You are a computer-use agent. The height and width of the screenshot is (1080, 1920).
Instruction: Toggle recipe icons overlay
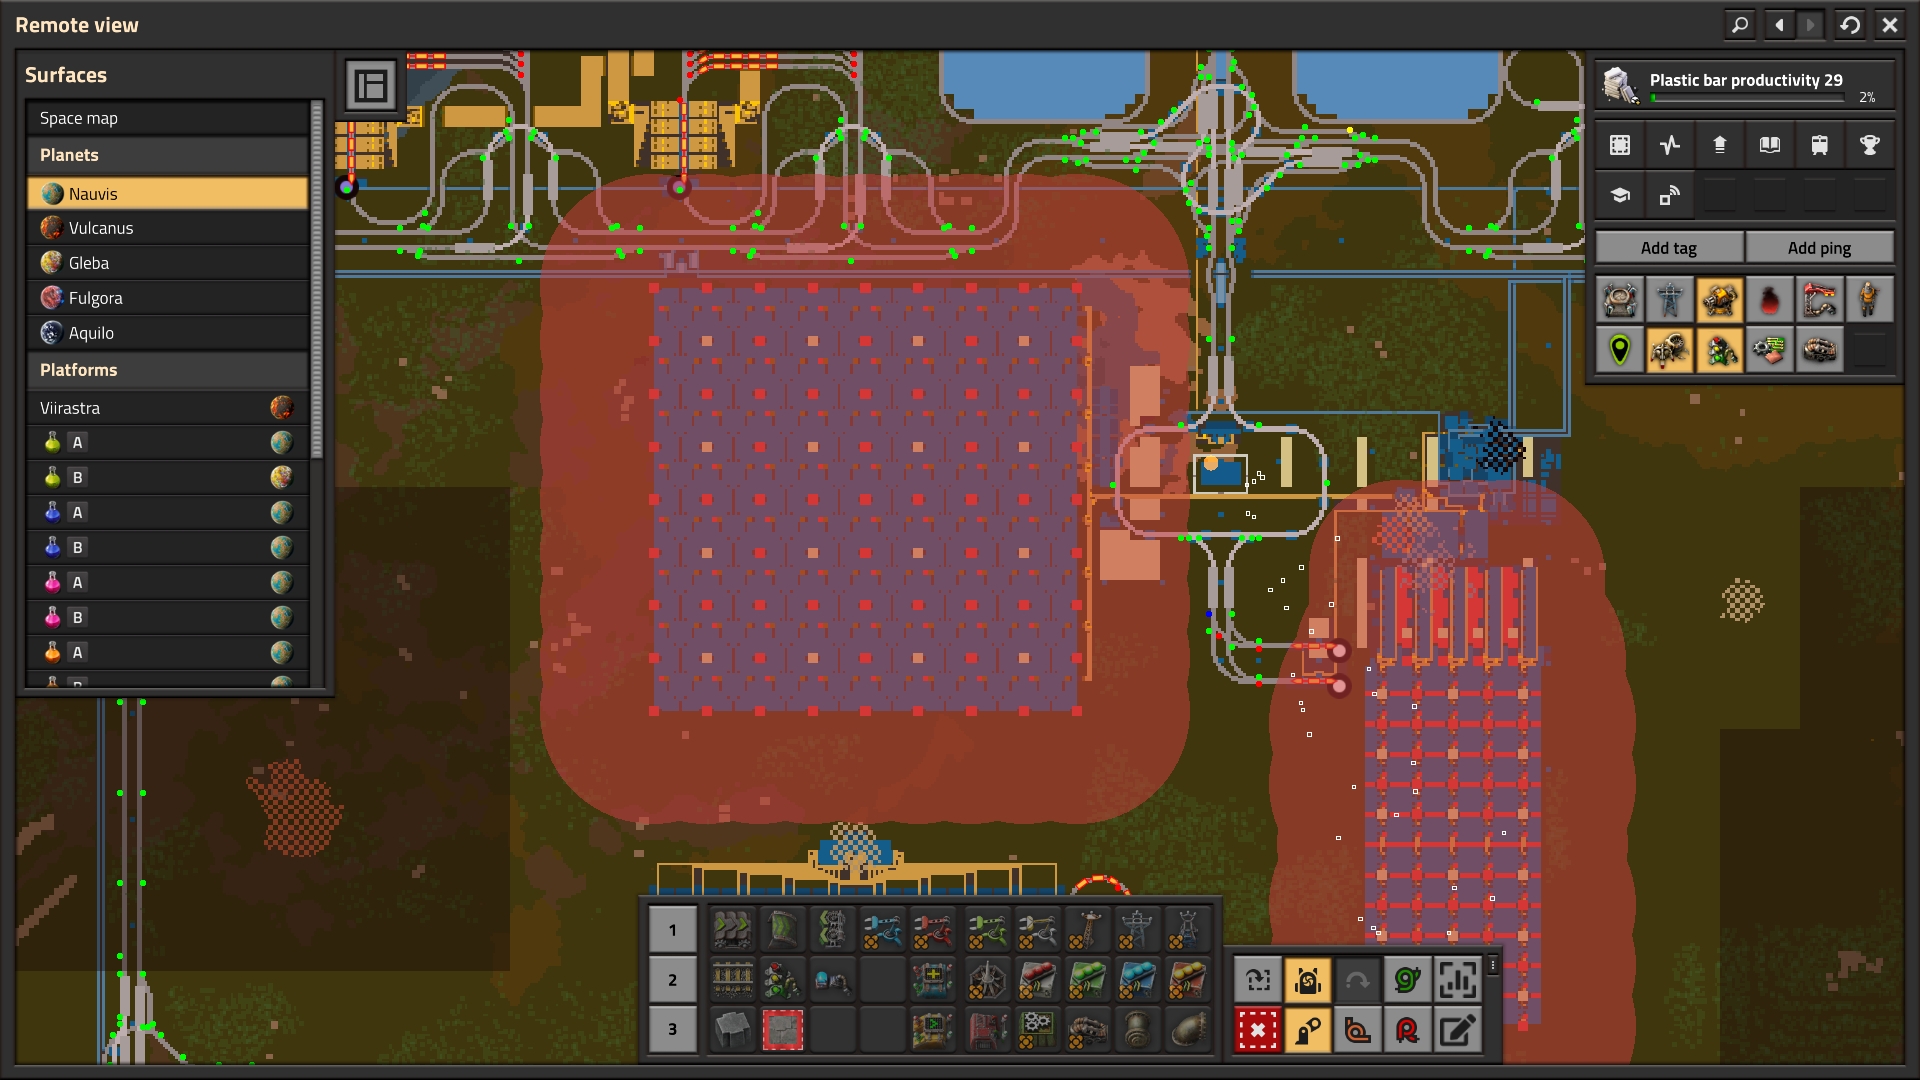(x=1770, y=350)
